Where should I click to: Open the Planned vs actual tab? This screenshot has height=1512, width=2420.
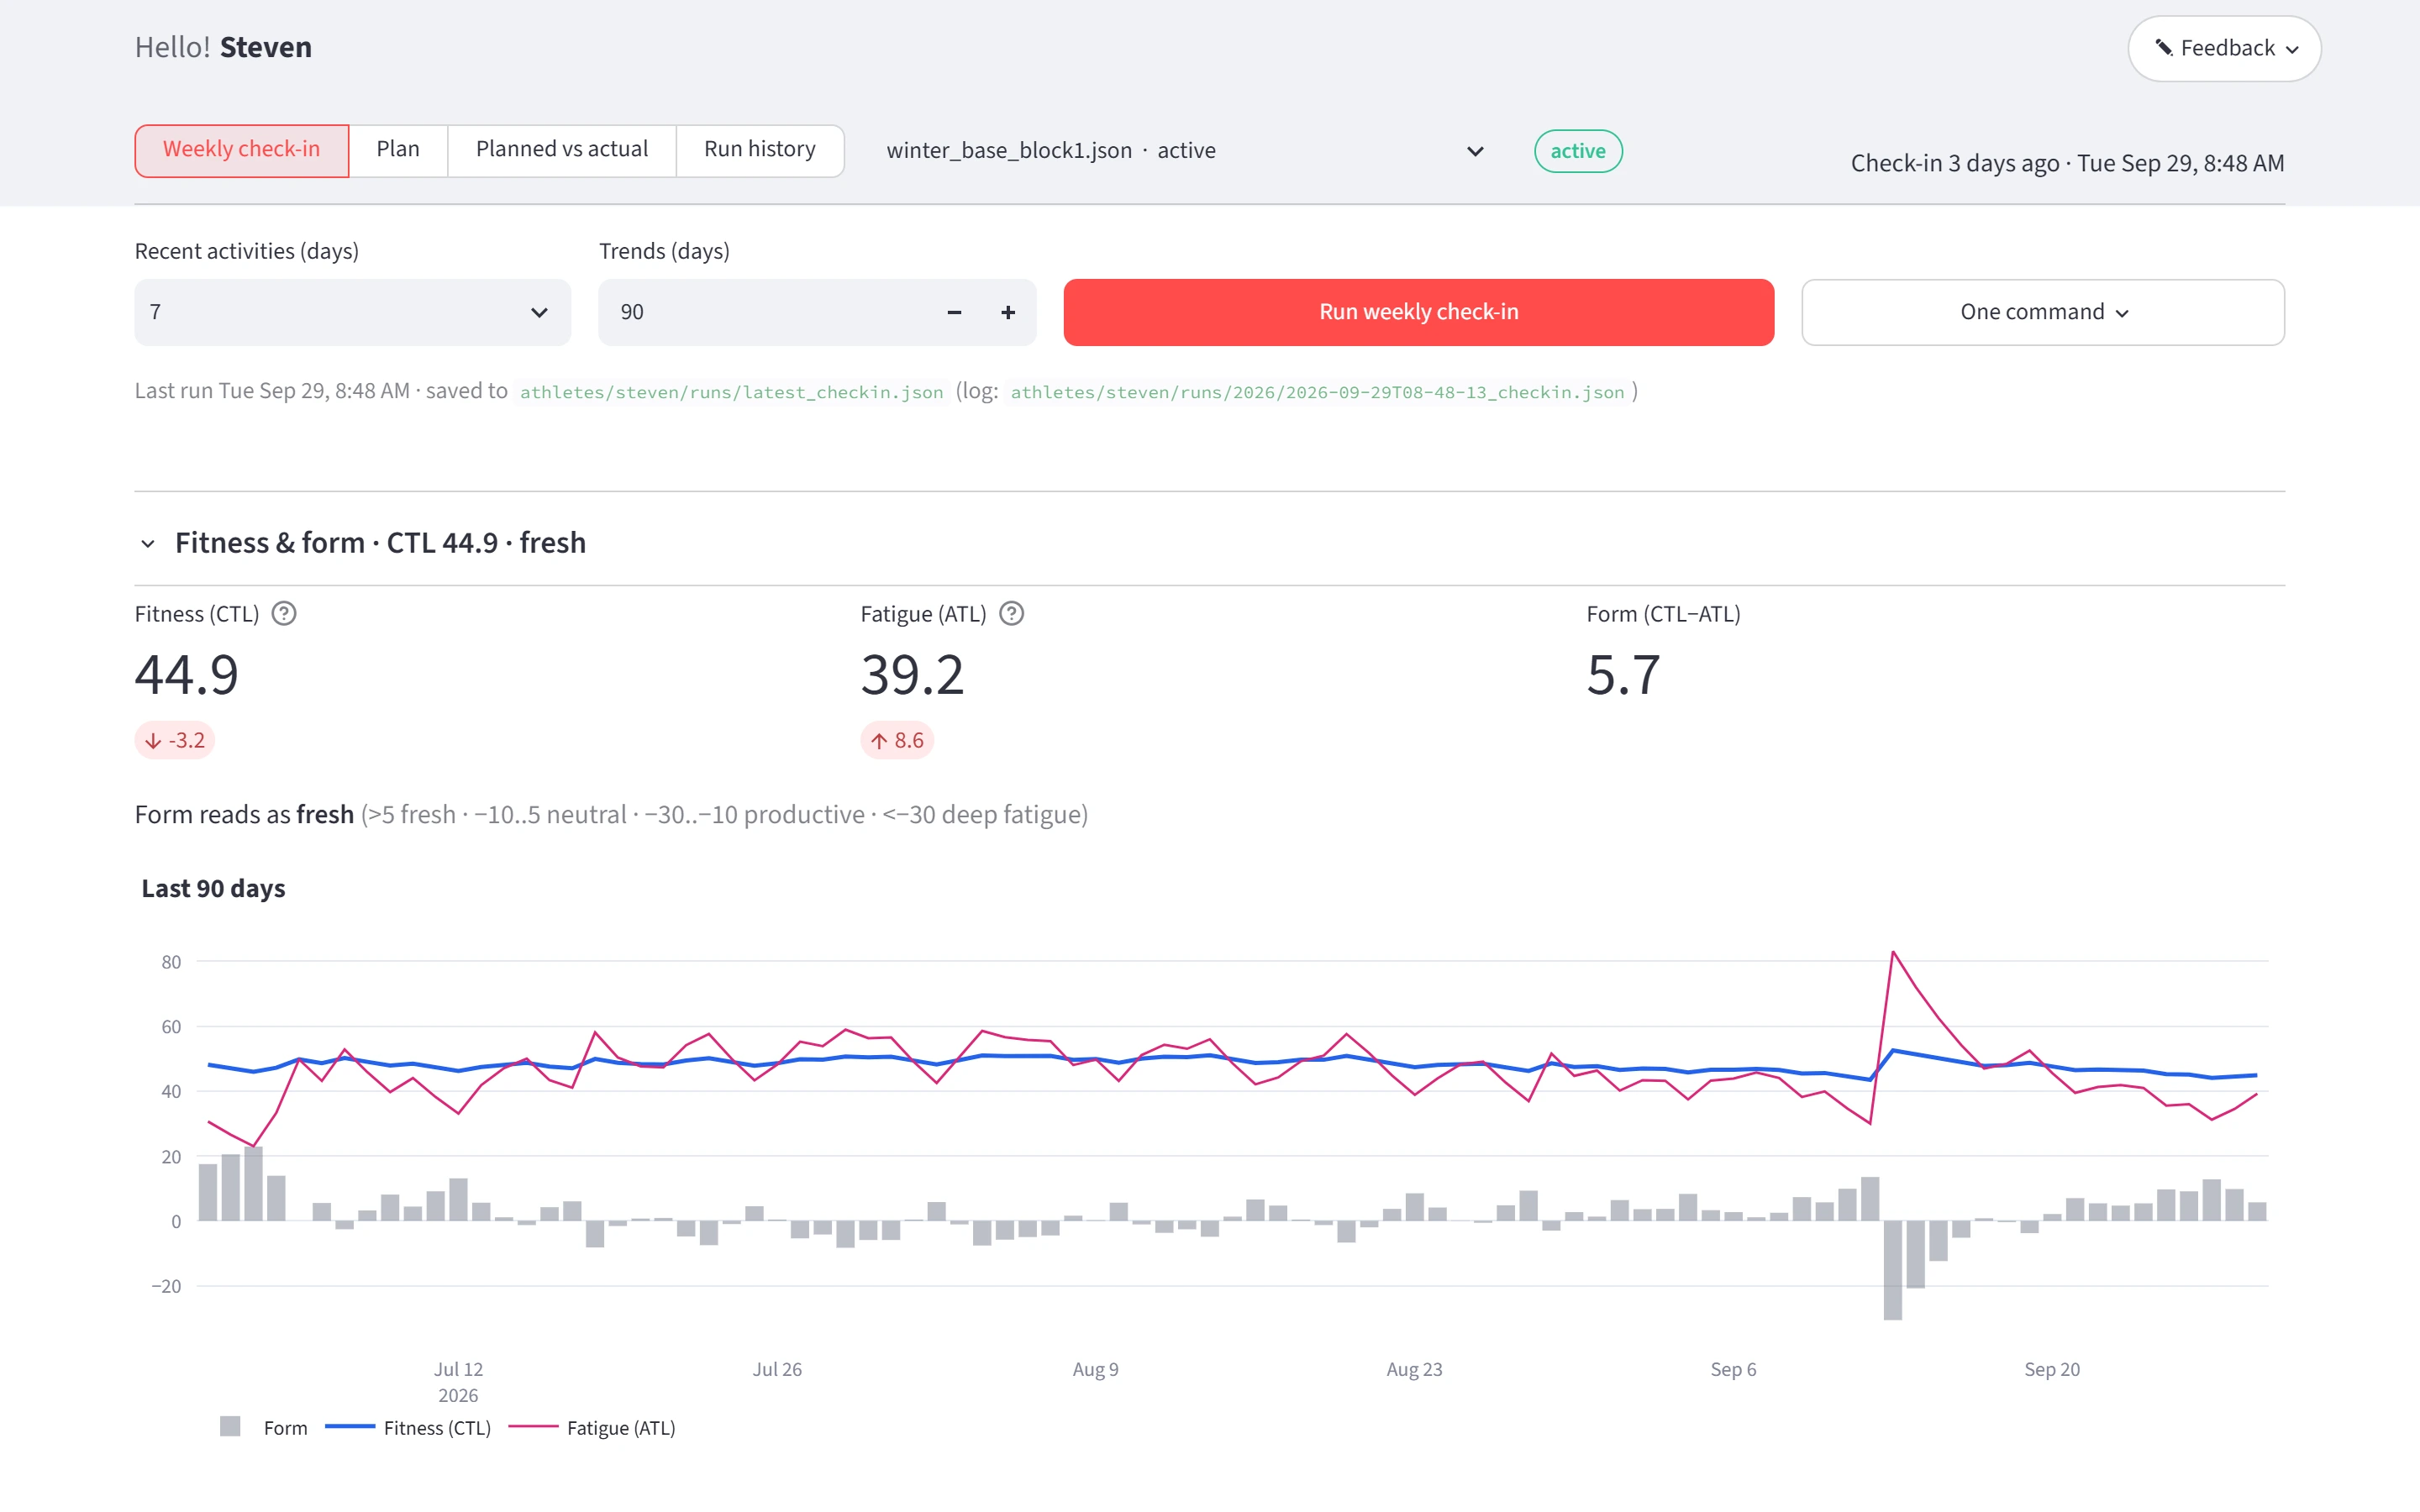click(x=562, y=150)
